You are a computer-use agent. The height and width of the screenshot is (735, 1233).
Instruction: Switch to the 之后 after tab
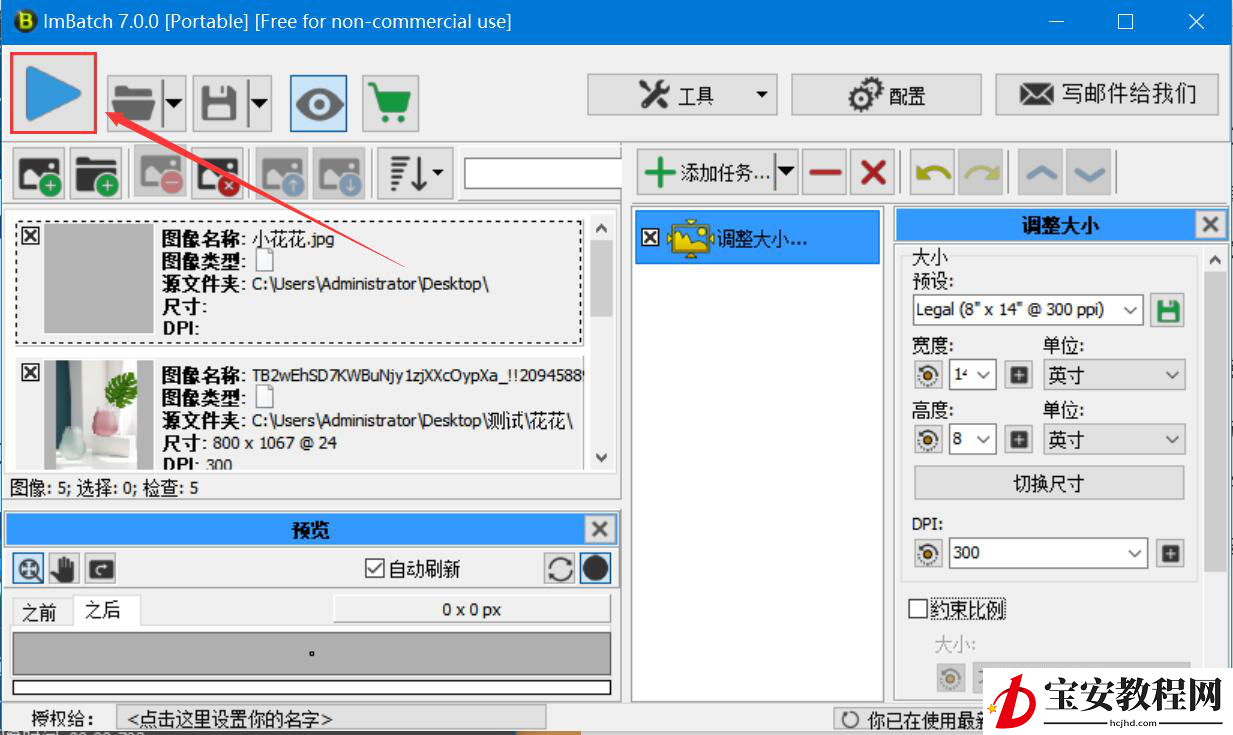click(x=104, y=610)
